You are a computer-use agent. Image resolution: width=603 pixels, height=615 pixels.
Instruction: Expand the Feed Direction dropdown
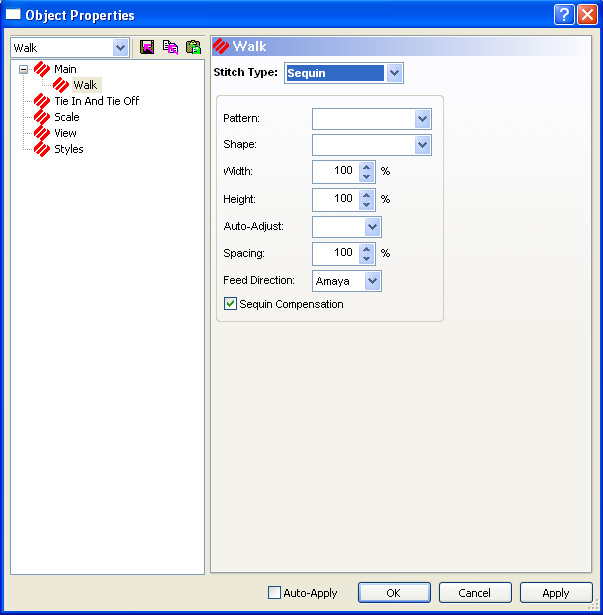point(373,281)
